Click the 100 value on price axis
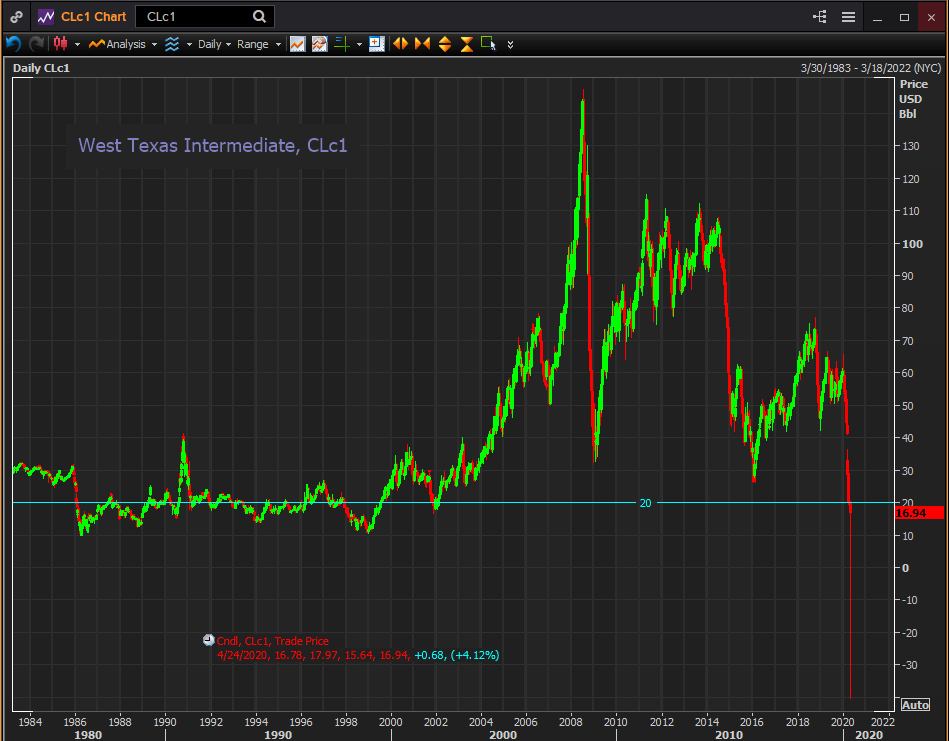Viewport: 949px width, 741px height. [x=912, y=244]
